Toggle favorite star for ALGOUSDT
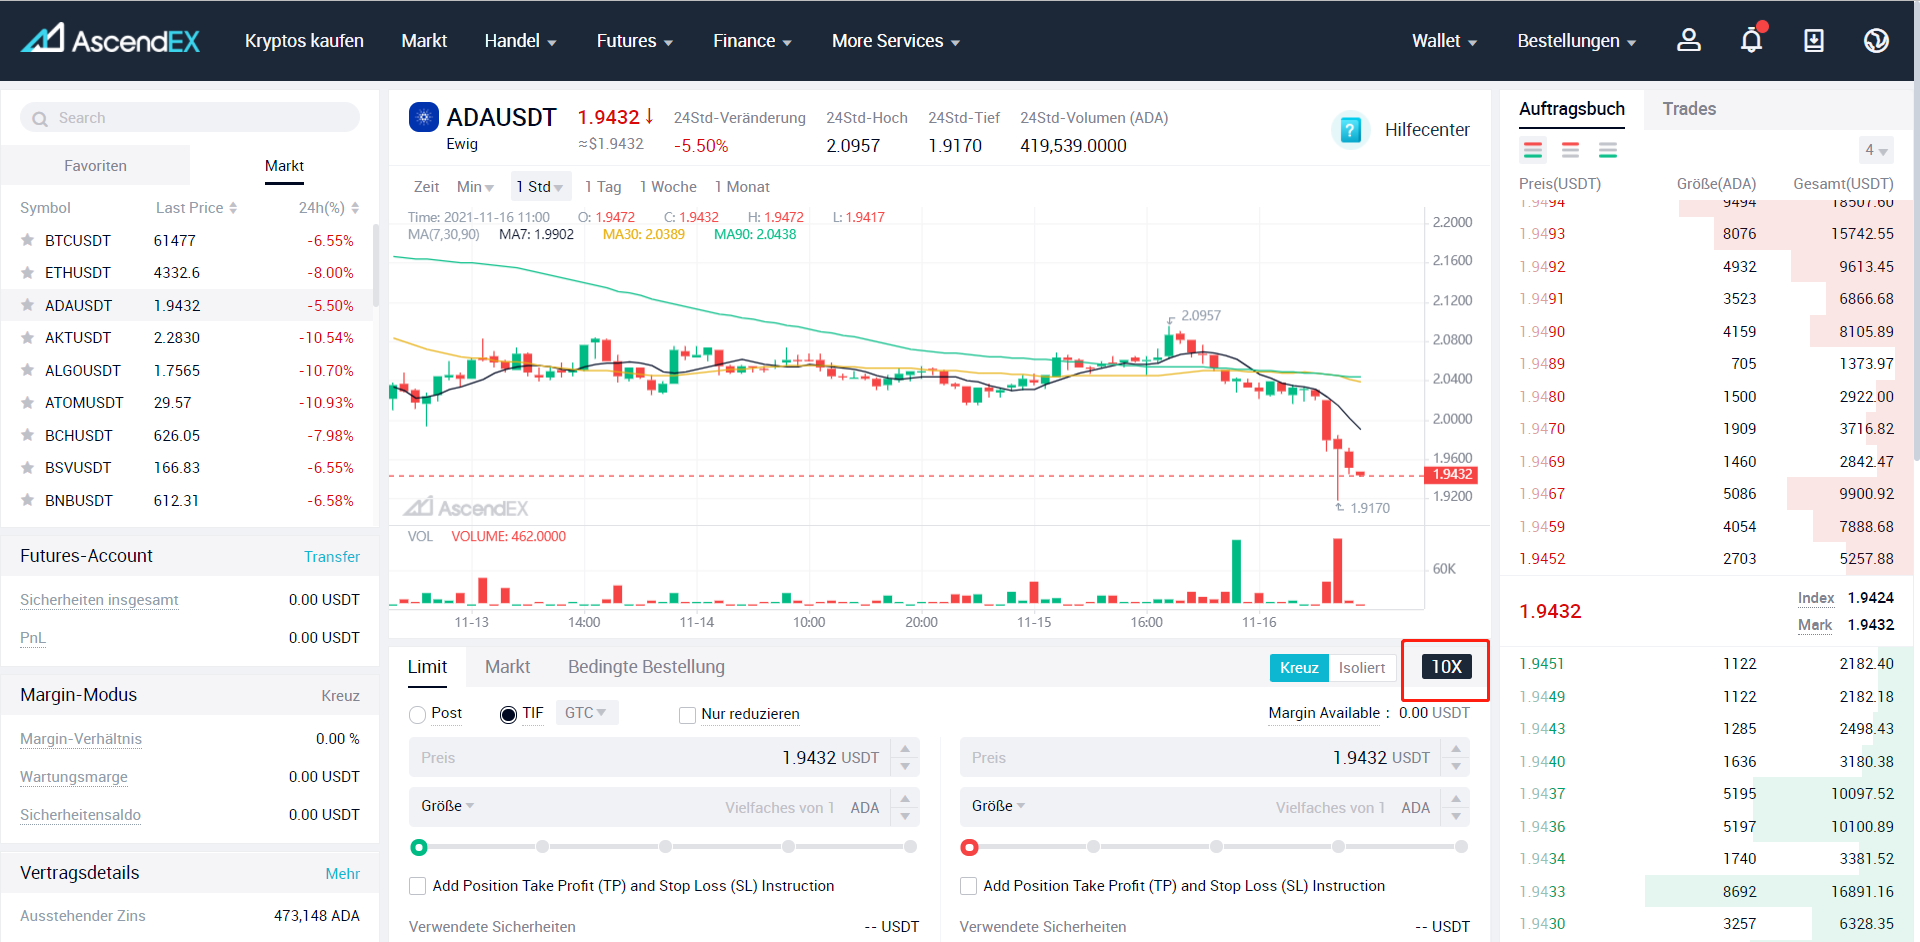Screen dimensions: 1920x942 coord(28,370)
